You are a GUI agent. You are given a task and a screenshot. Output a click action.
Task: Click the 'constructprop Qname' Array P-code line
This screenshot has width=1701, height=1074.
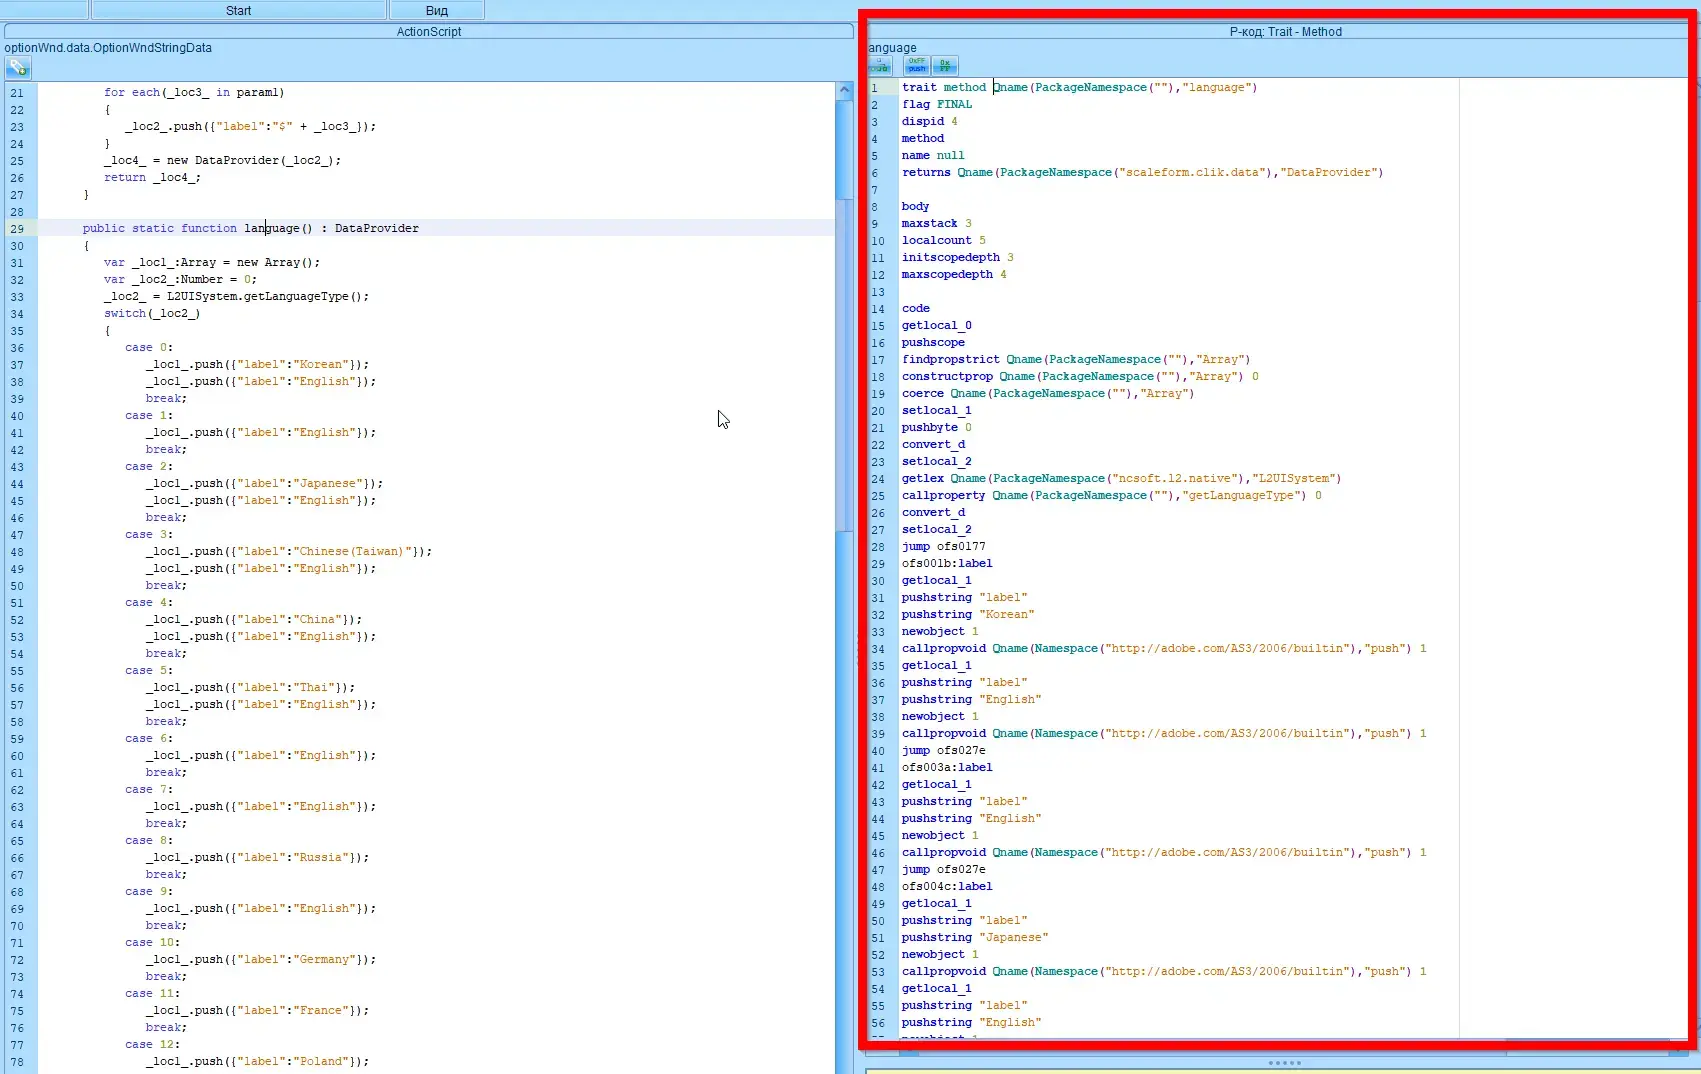(x=1081, y=376)
